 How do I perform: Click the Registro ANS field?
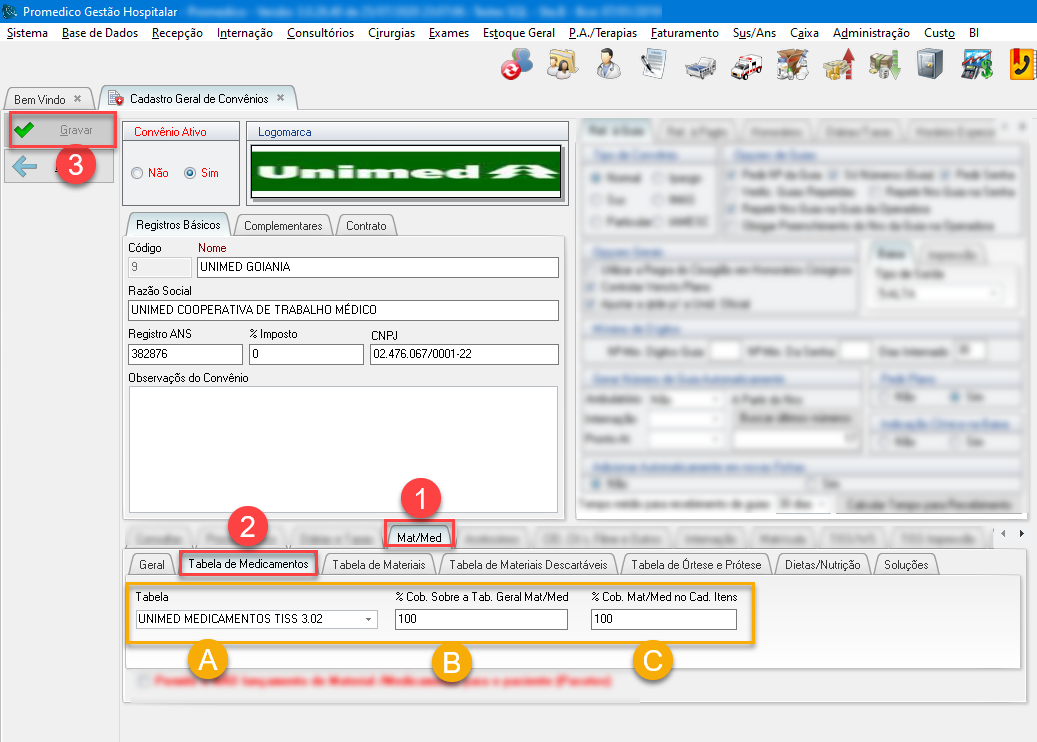(x=185, y=354)
